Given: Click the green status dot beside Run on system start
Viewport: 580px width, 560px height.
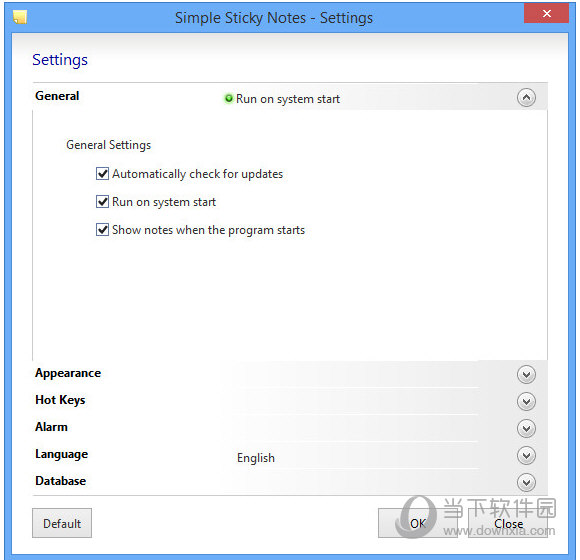Looking at the screenshot, I should [229, 98].
